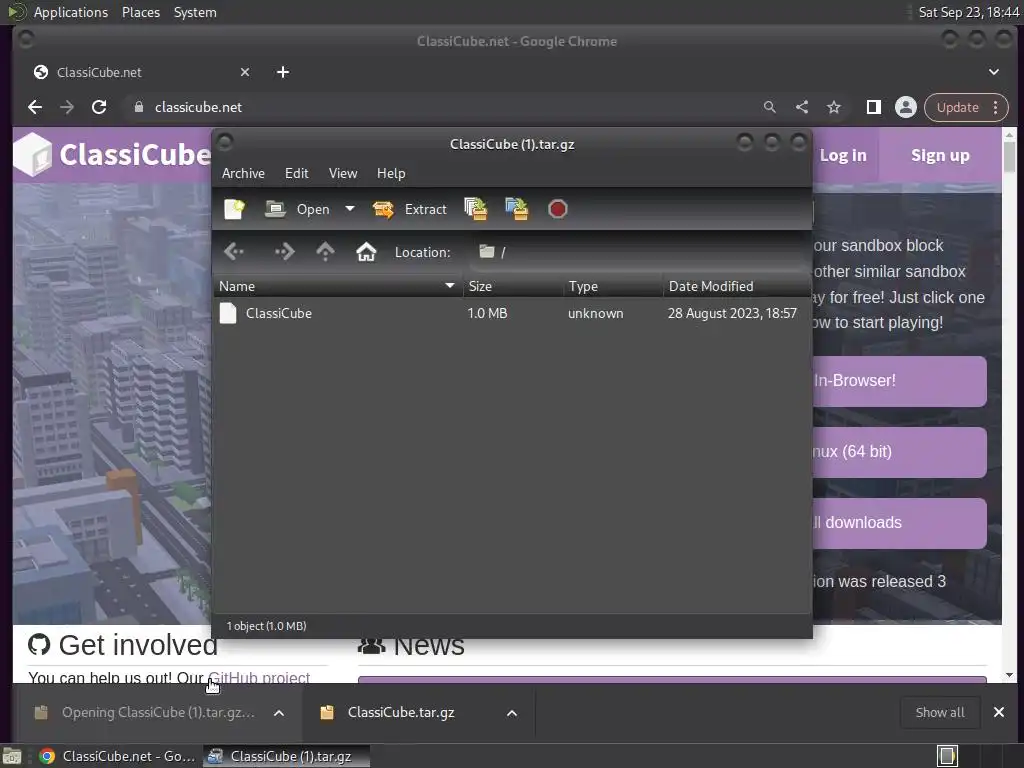Close the ClassiCube.net tab
Image resolution: width=1024 pixels, height=768 pixels.
point(245,72)
